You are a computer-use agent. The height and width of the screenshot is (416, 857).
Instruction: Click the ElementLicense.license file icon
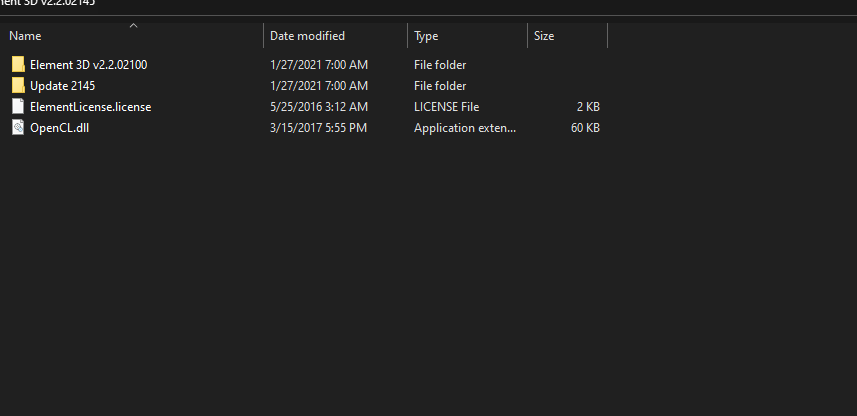pos(18,107)
